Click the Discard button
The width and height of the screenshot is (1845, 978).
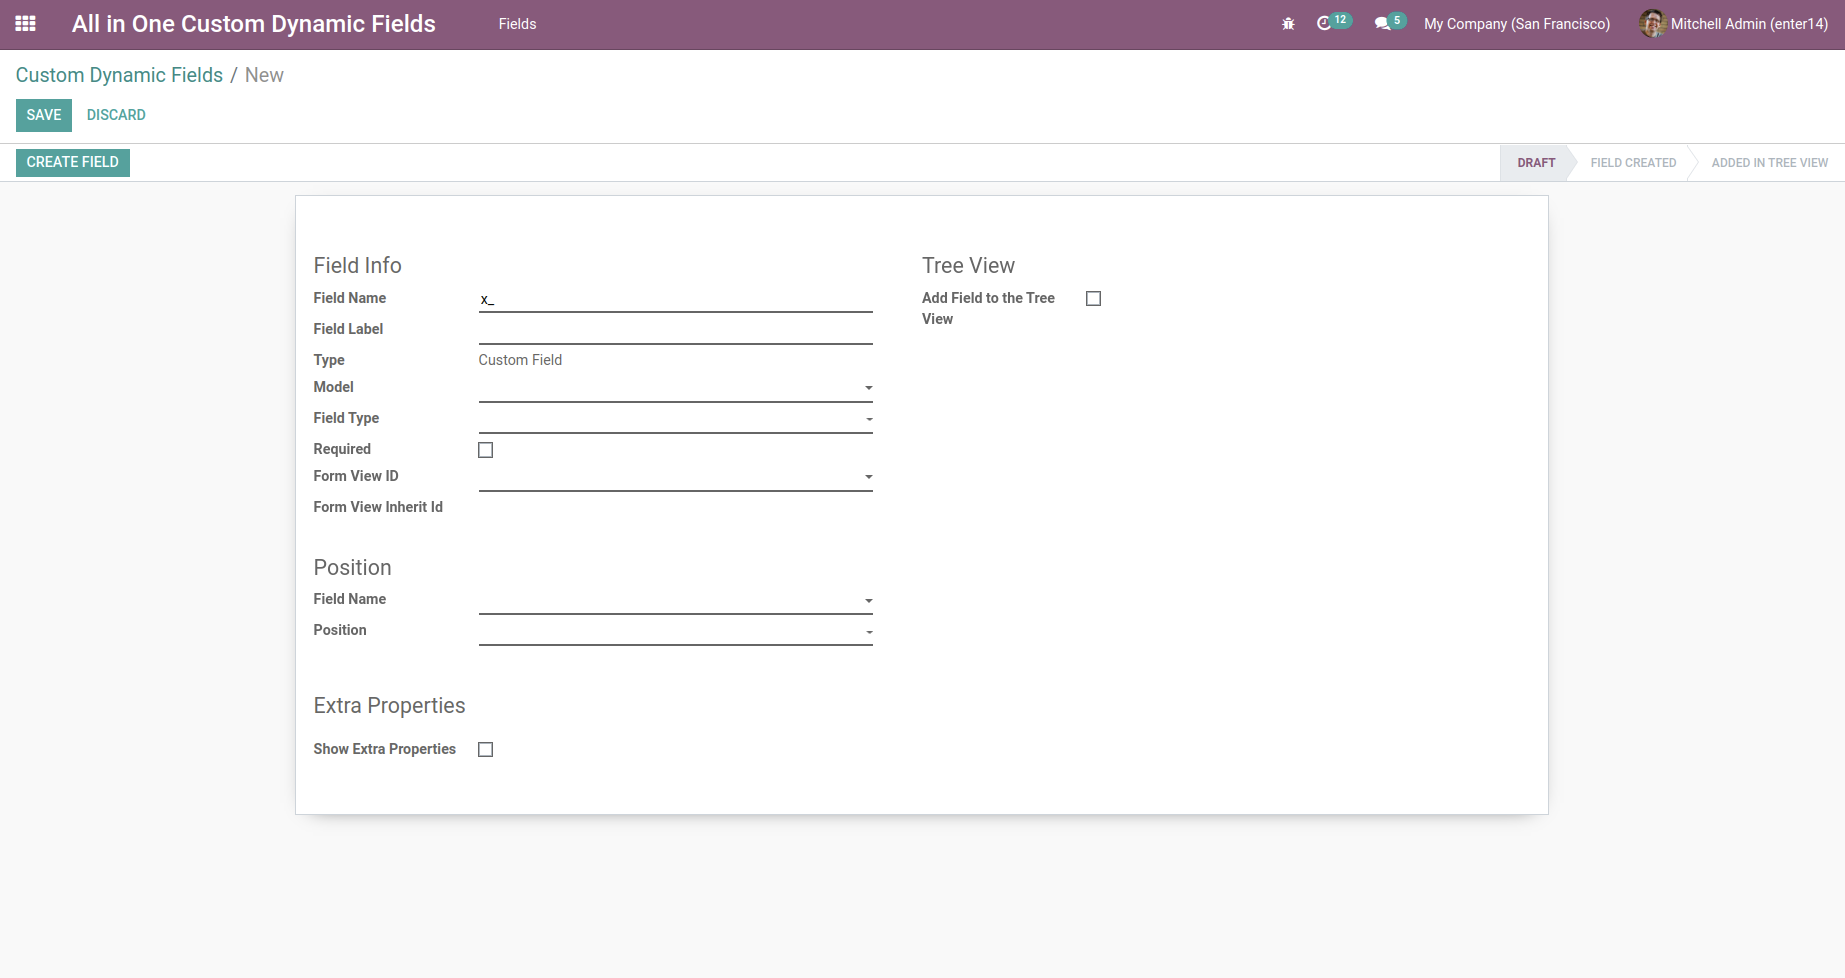pos(116,115)
